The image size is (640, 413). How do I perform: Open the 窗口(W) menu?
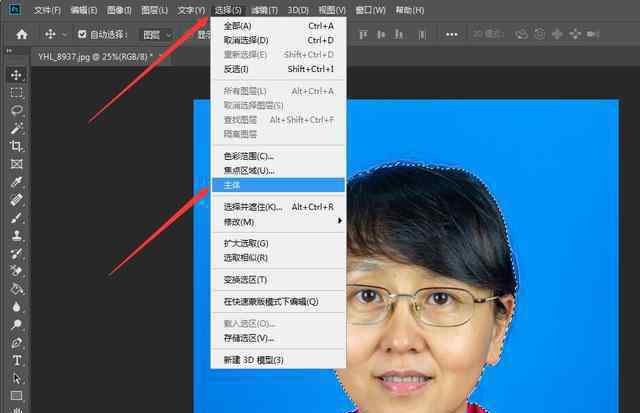coord(370,10)
